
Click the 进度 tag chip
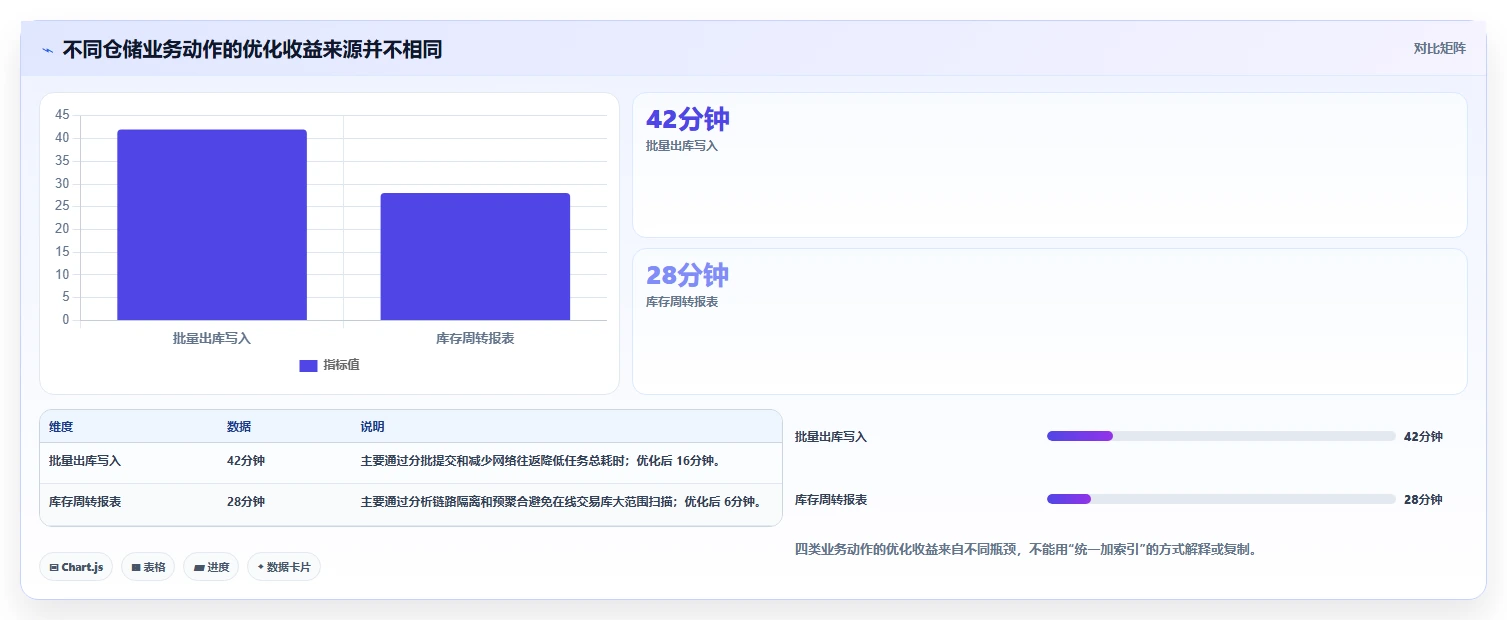click(x=211, y=567)
